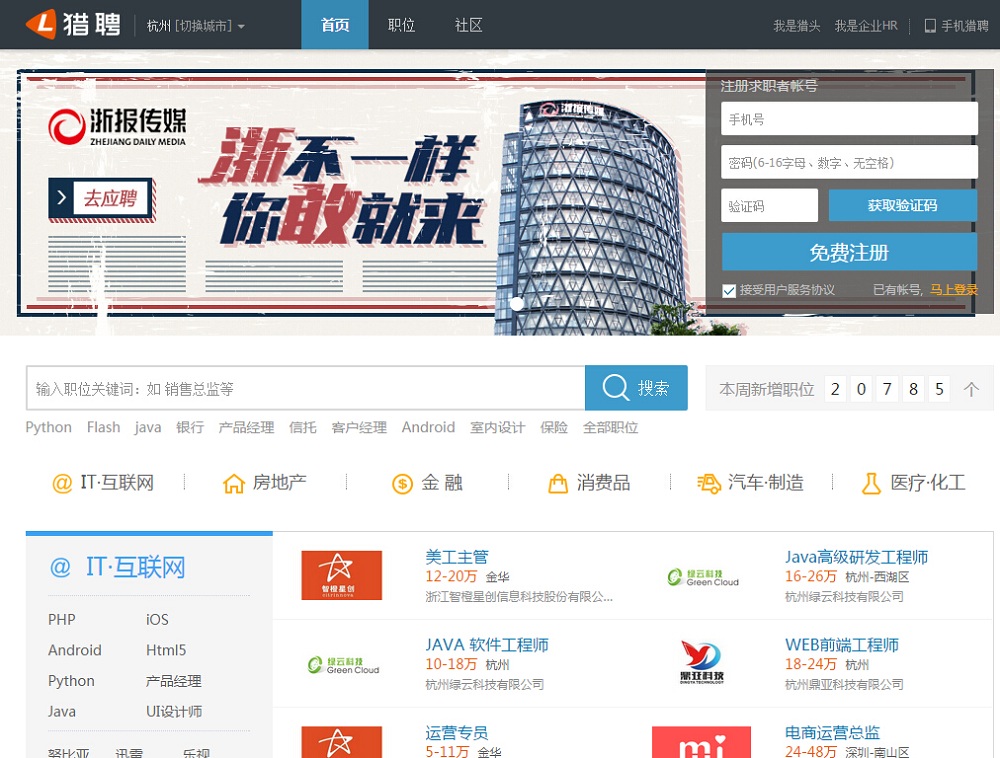Image resolution: width=1000 pixels, height=758 pixels.
Task: Click Green Cloud logo beside JAVA 软件工程师
Action: pos(343,665)
